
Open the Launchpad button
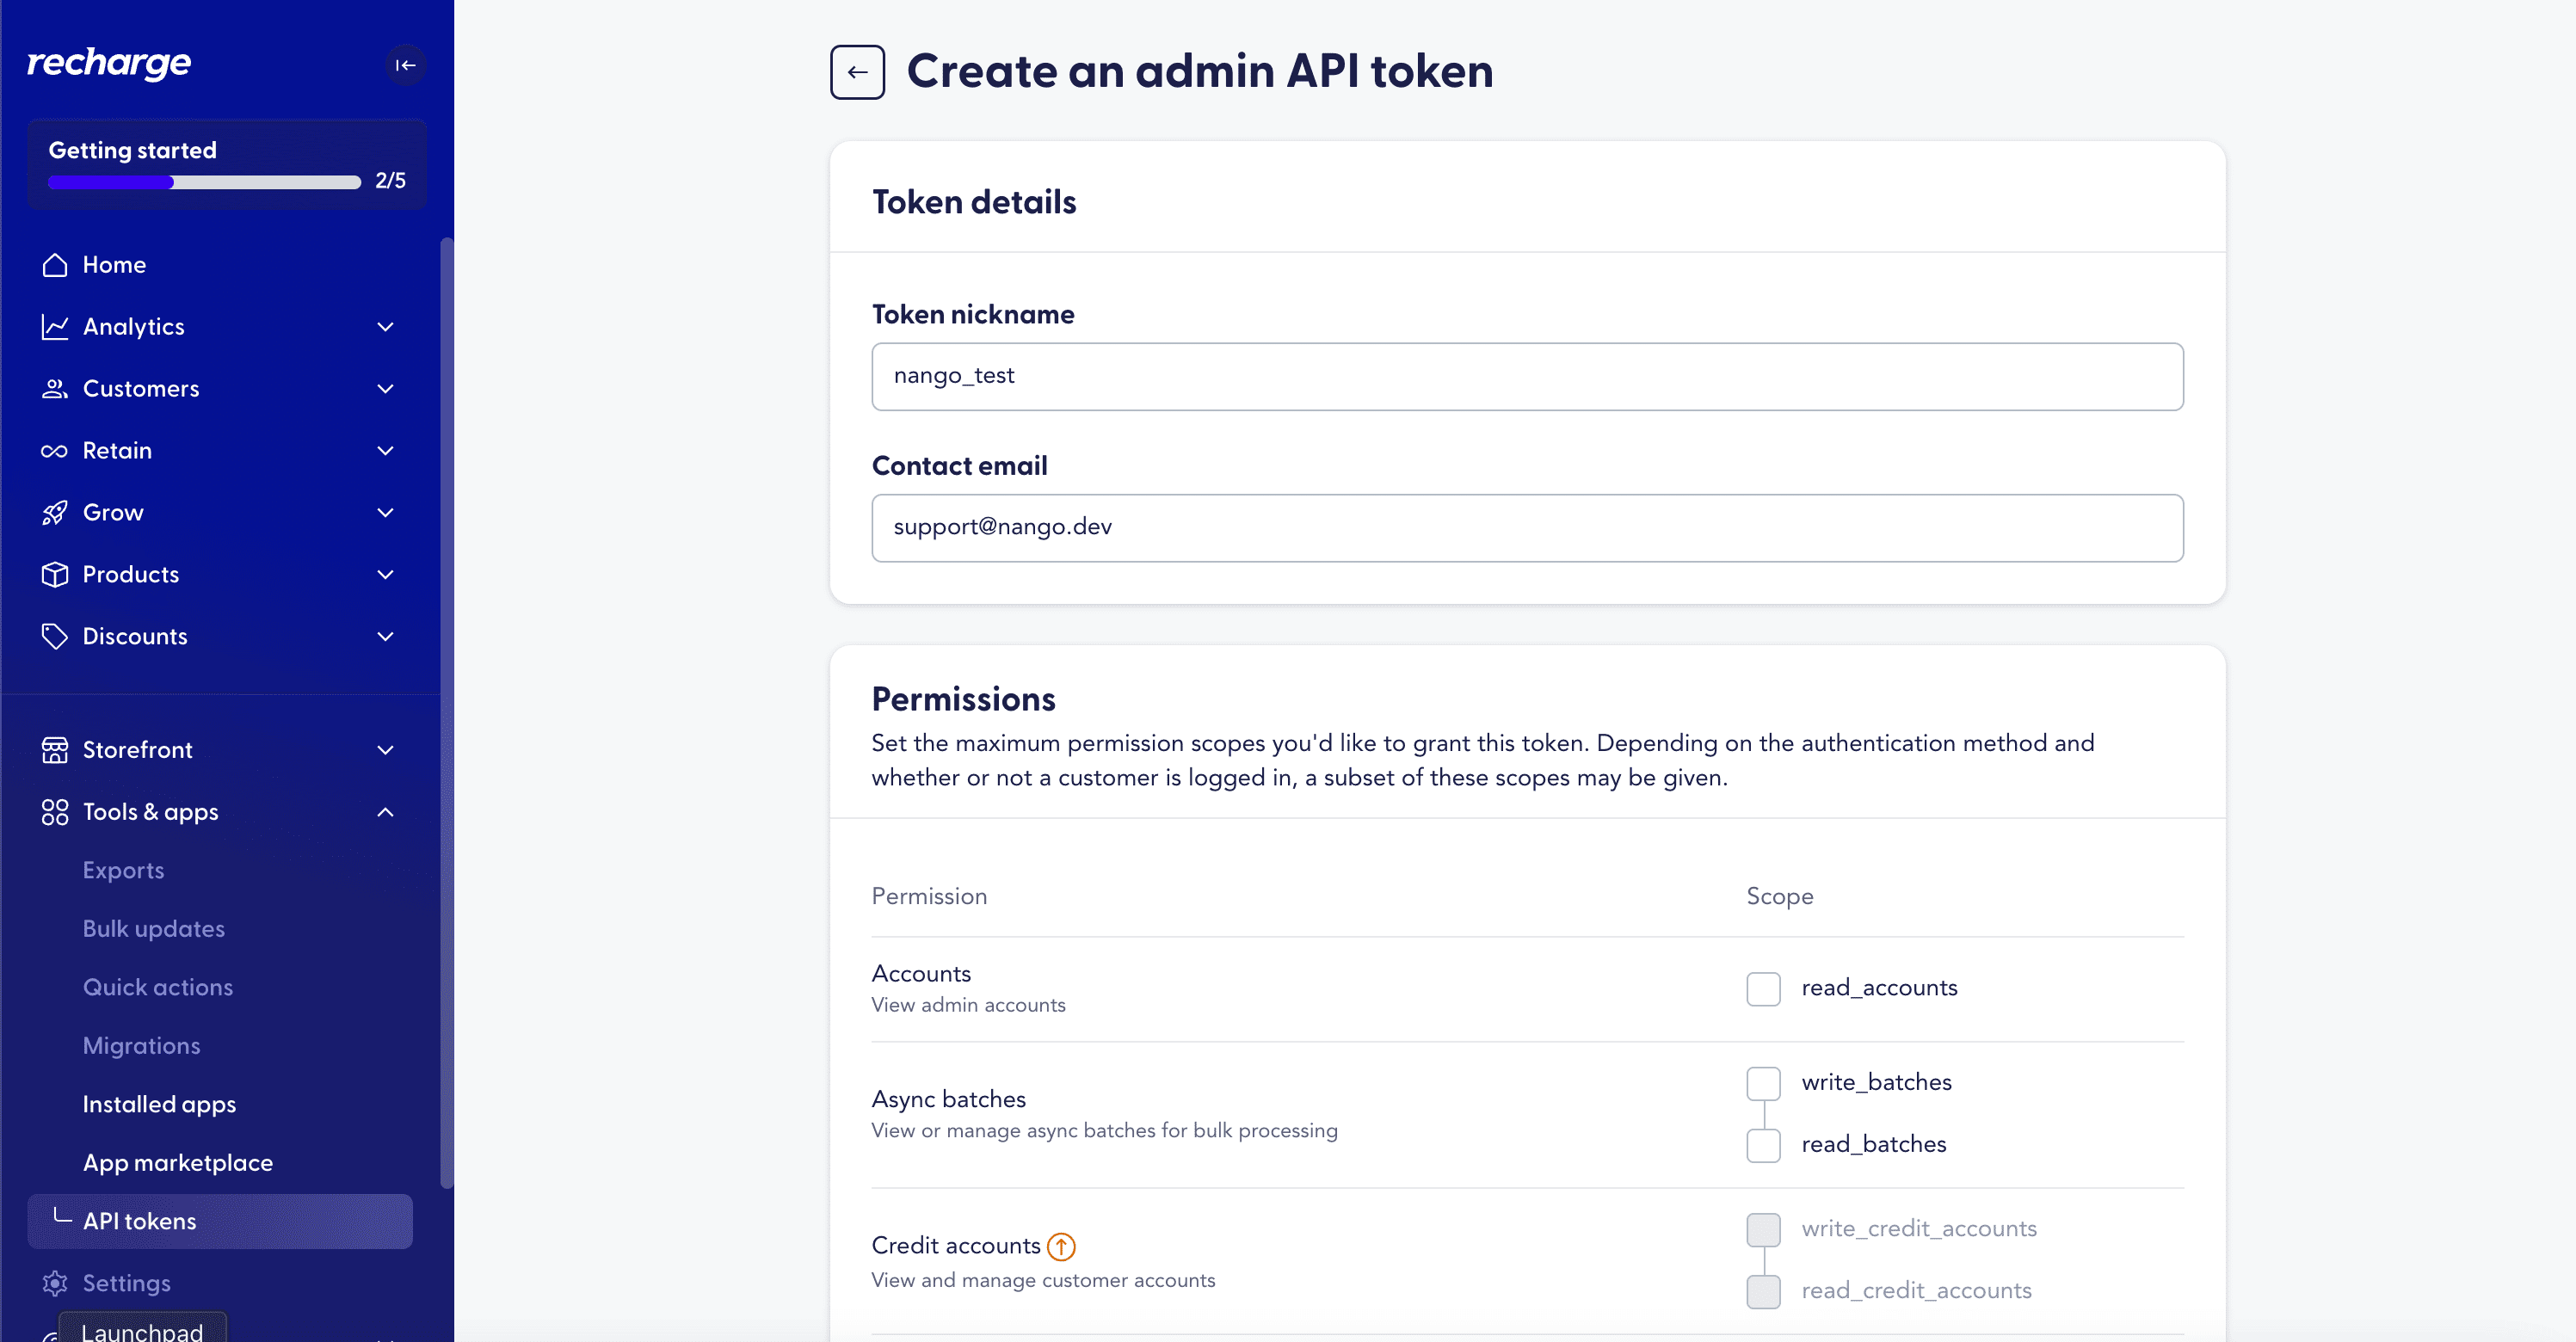point(142,1330)
